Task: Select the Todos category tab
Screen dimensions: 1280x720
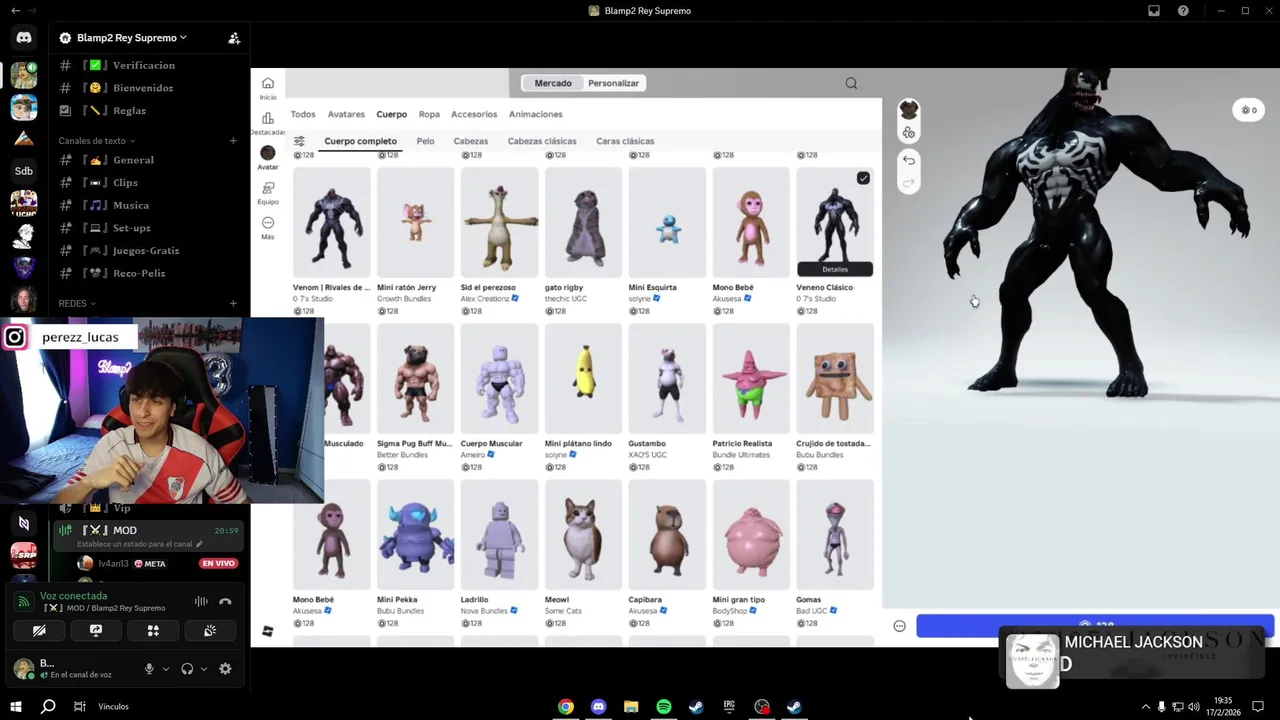Action: tap(303, 114)
